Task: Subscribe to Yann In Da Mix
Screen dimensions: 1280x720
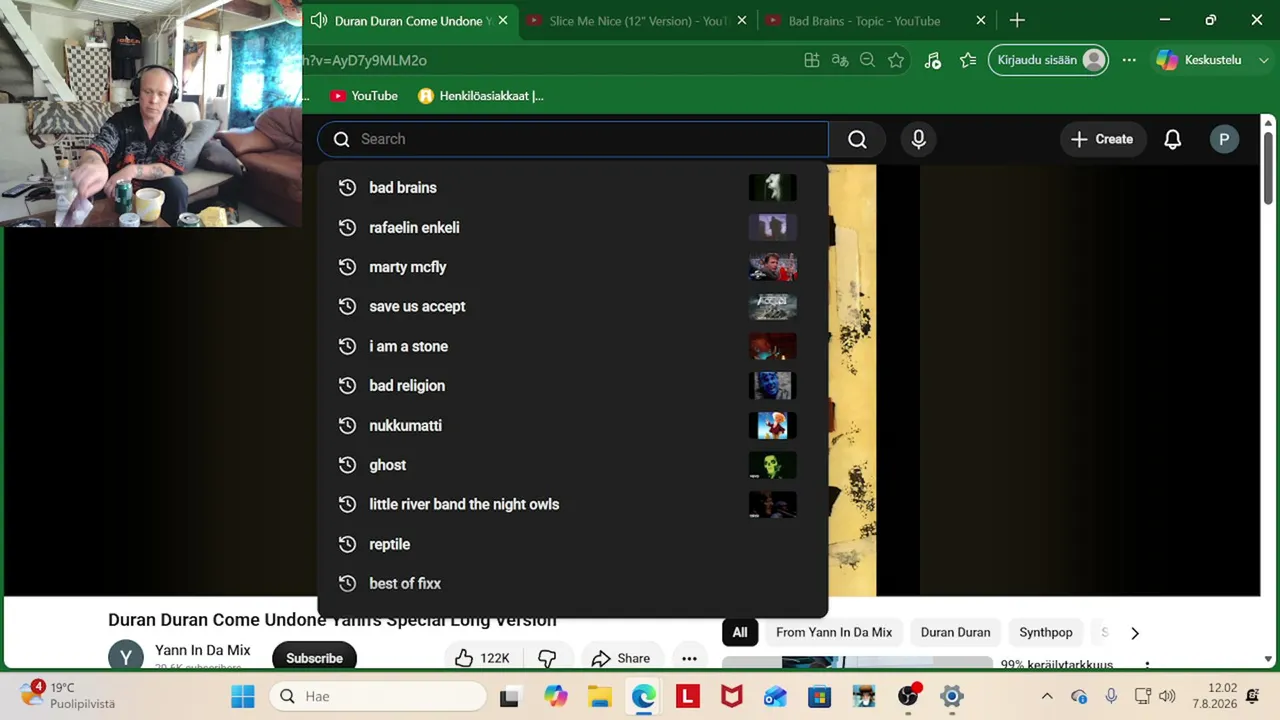Action: click(314, 658)
